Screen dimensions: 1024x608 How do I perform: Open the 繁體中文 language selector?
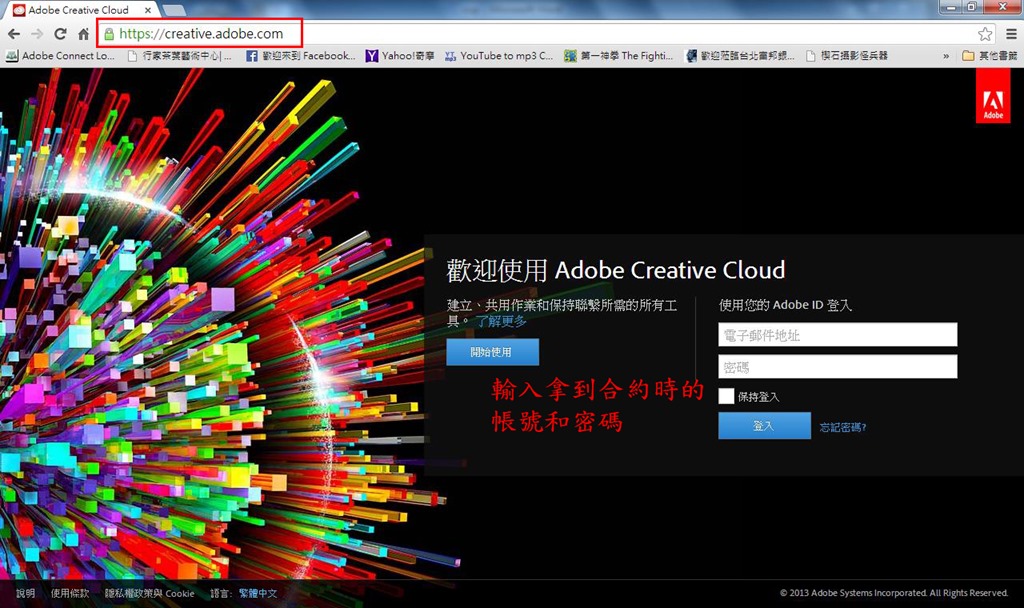(258, 593)
